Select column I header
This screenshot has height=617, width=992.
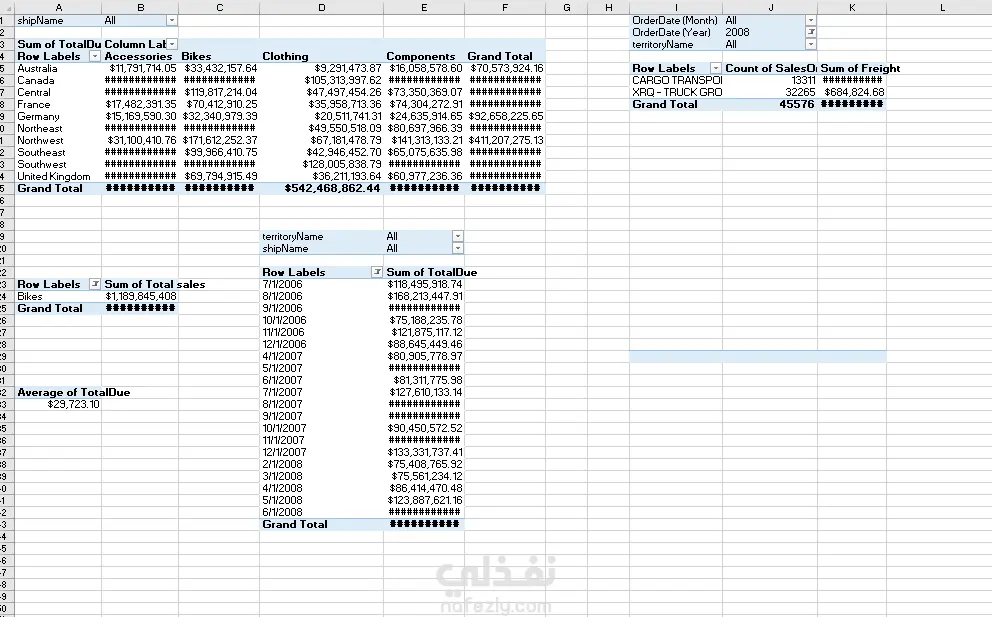676,8
